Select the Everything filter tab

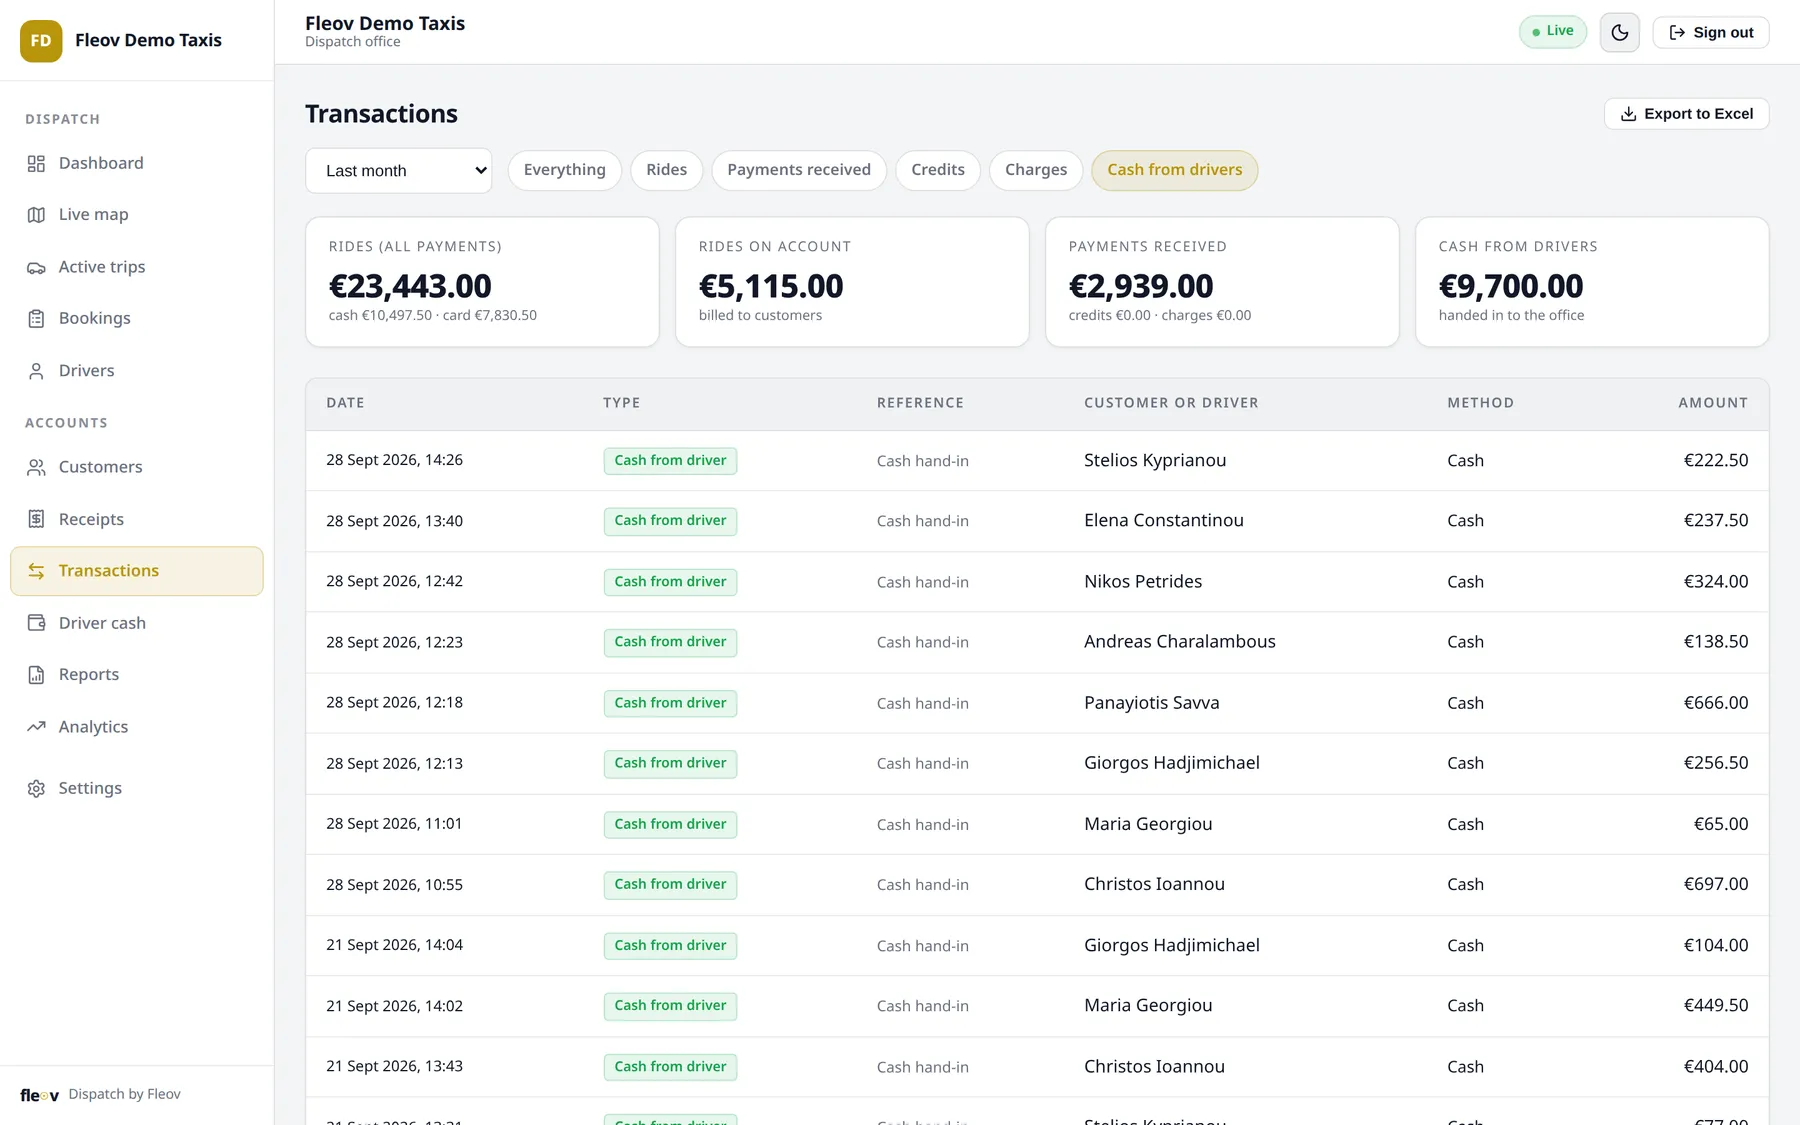pyautogui.click(x=564, y=170)
